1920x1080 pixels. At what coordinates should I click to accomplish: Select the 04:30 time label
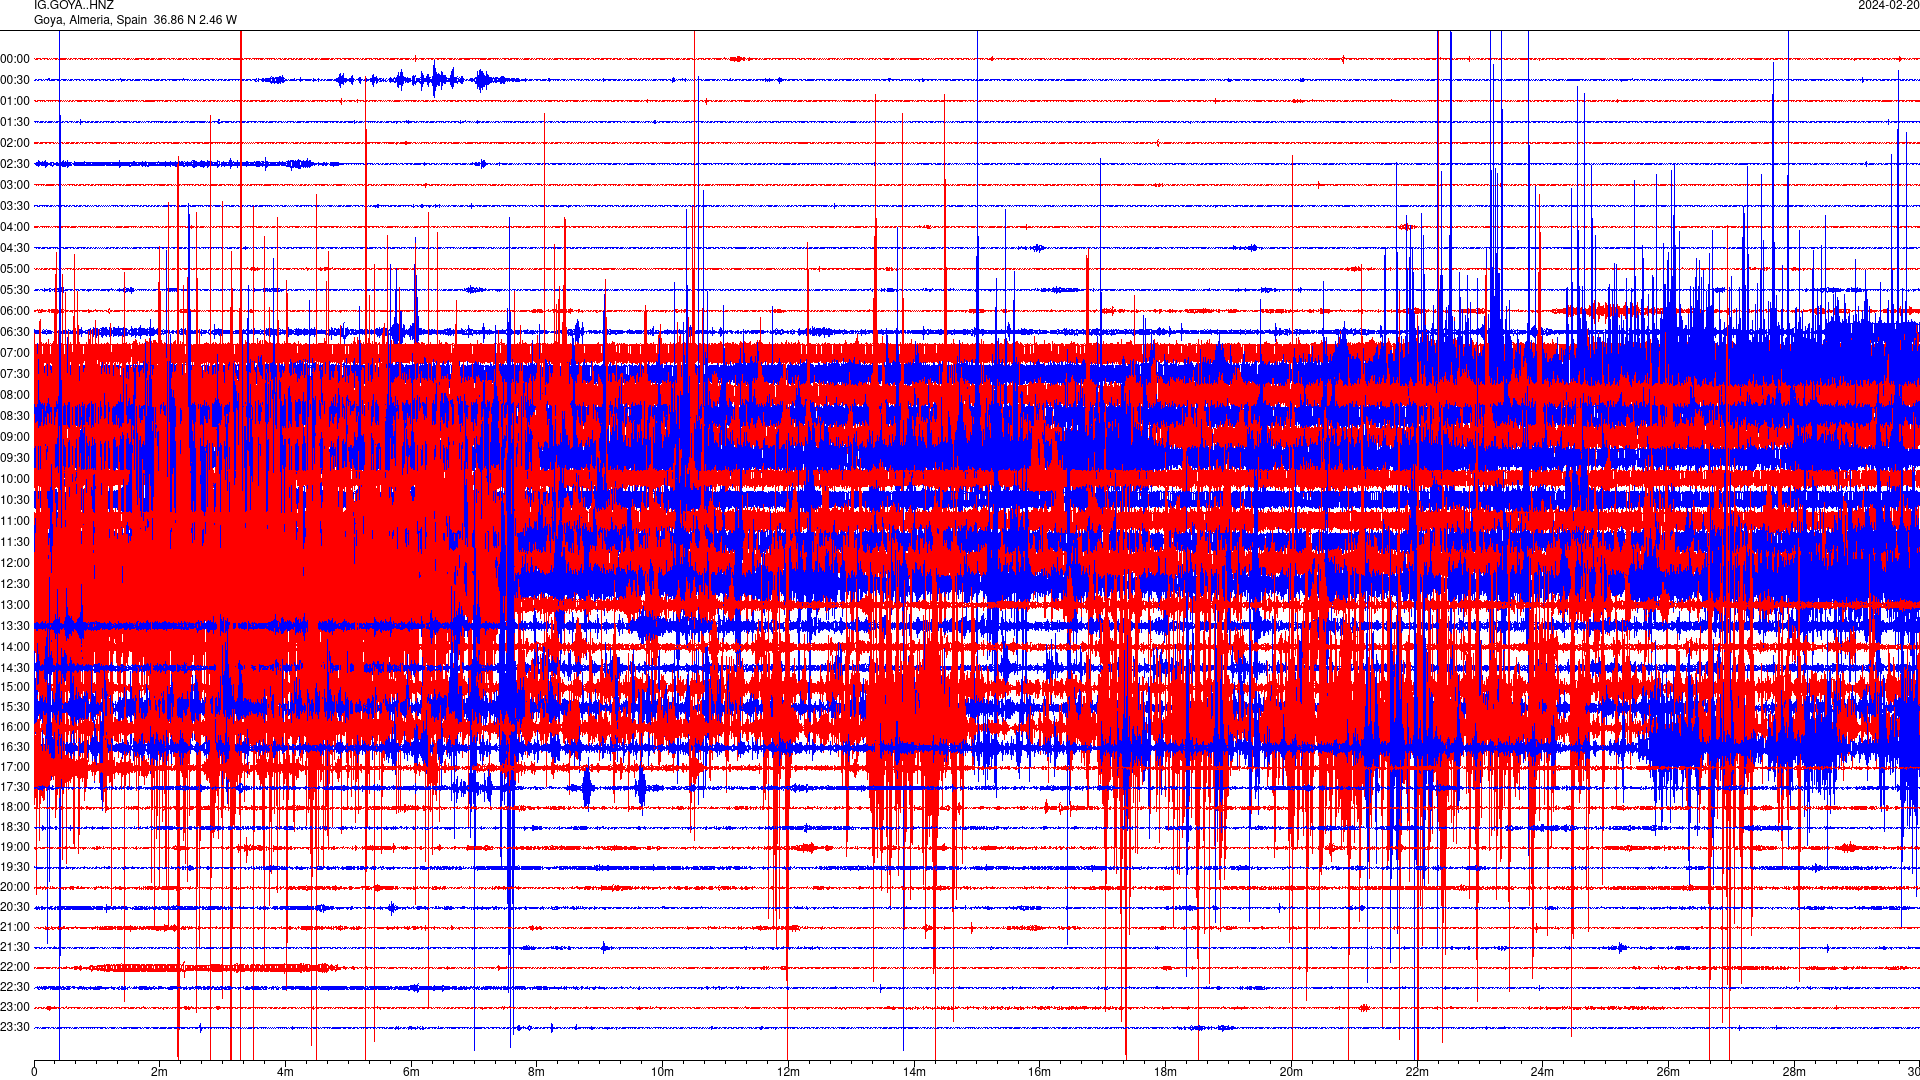pyautogui.click(x=15, y=248)
